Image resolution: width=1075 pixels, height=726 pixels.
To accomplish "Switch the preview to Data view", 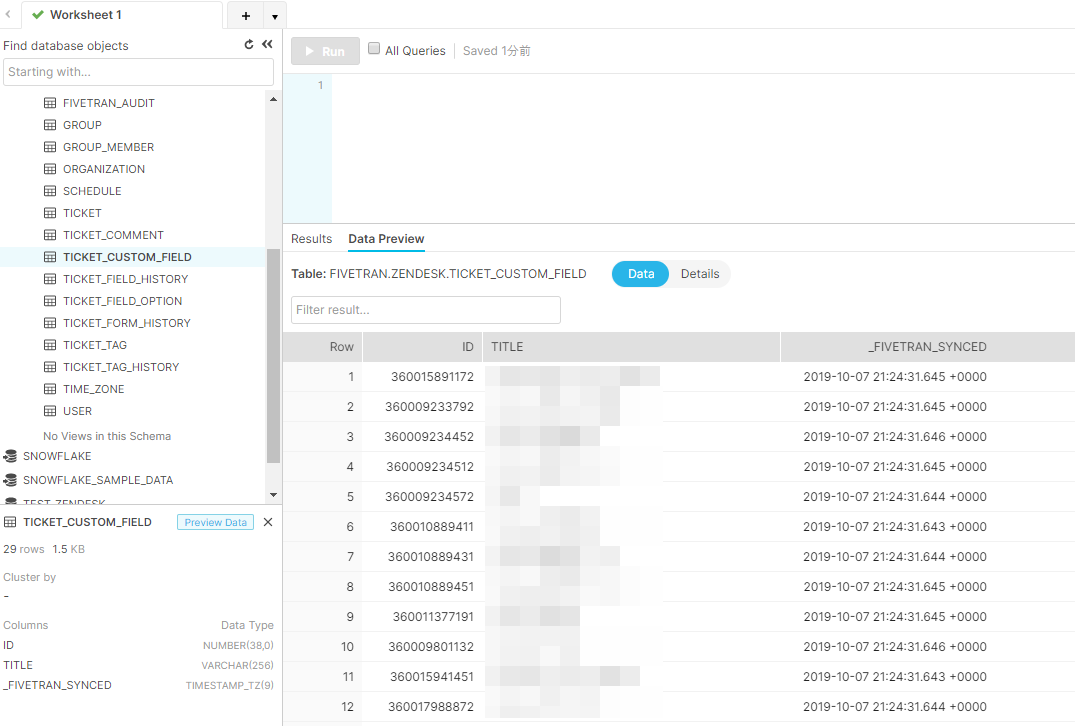I will point(640,273).
